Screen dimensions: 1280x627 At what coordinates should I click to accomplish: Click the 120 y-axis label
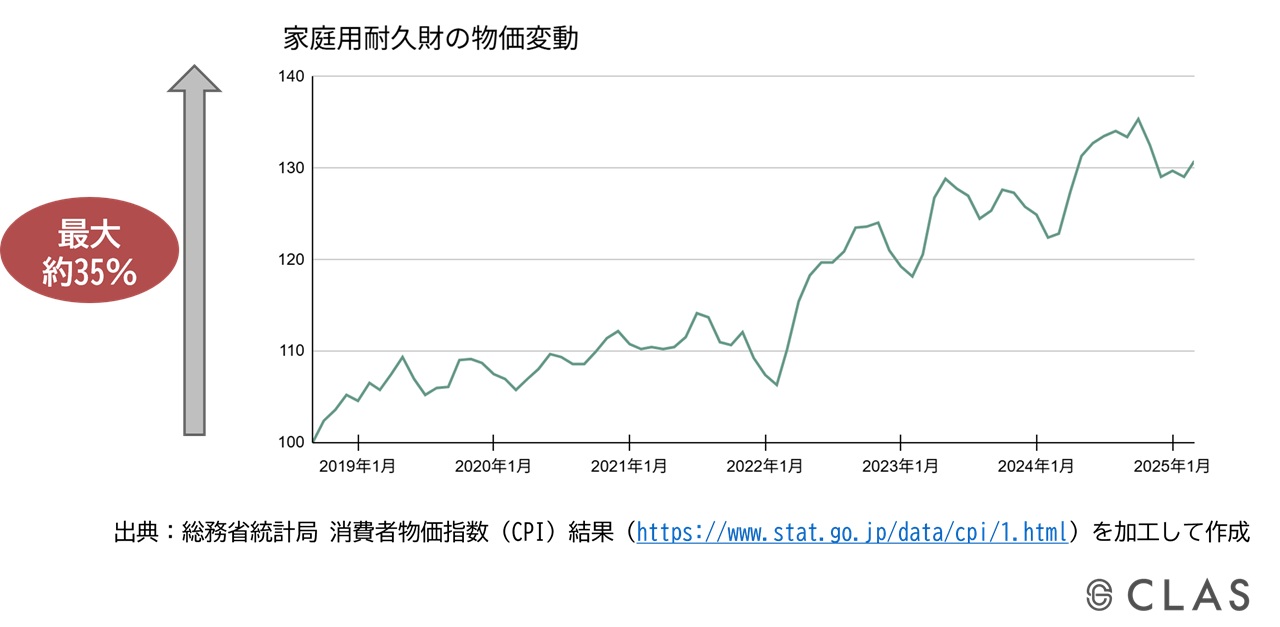click(x=290, y=260)
